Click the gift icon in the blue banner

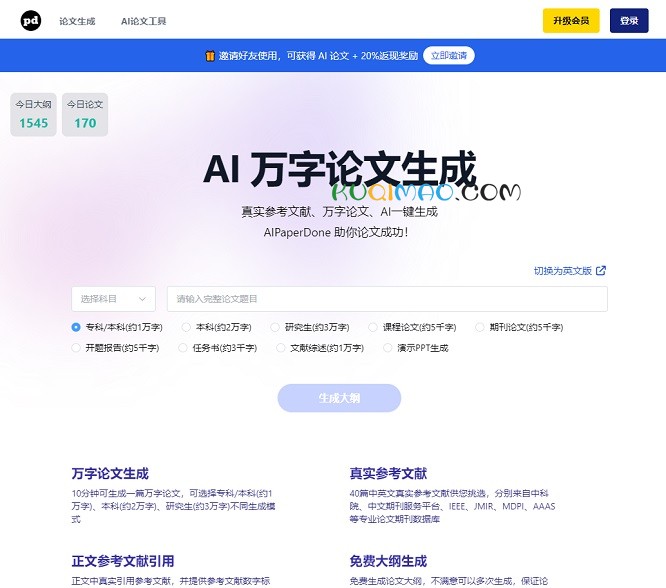tap(210, 56)
